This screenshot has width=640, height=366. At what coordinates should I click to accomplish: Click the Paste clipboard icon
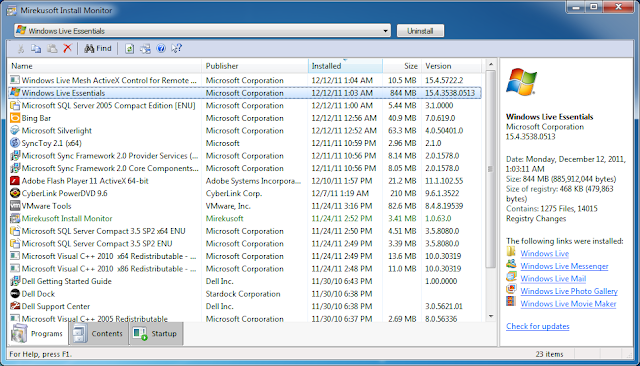[52, 49]
